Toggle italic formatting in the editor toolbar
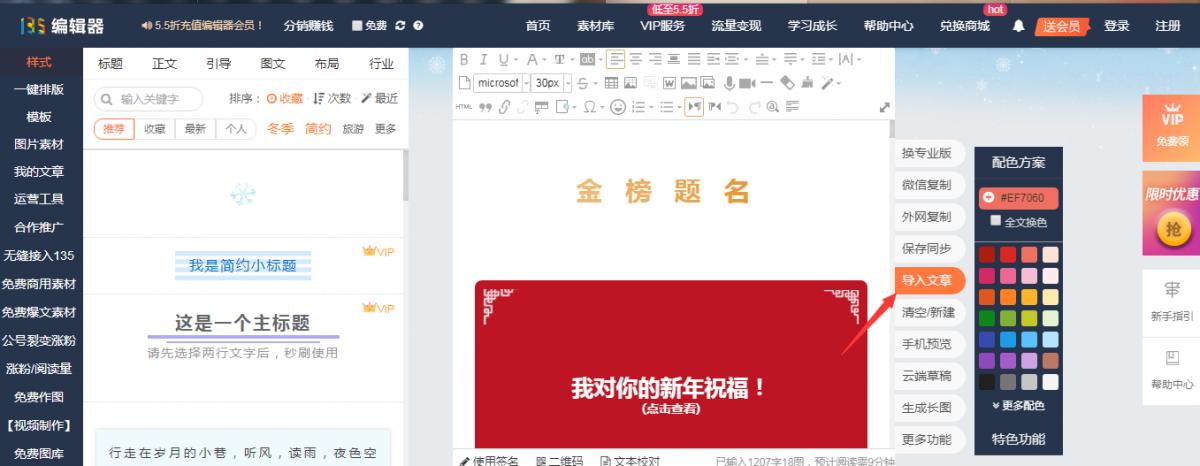Image resolution: width=1200 pixels, height=466 pixels. pos(483,59)
